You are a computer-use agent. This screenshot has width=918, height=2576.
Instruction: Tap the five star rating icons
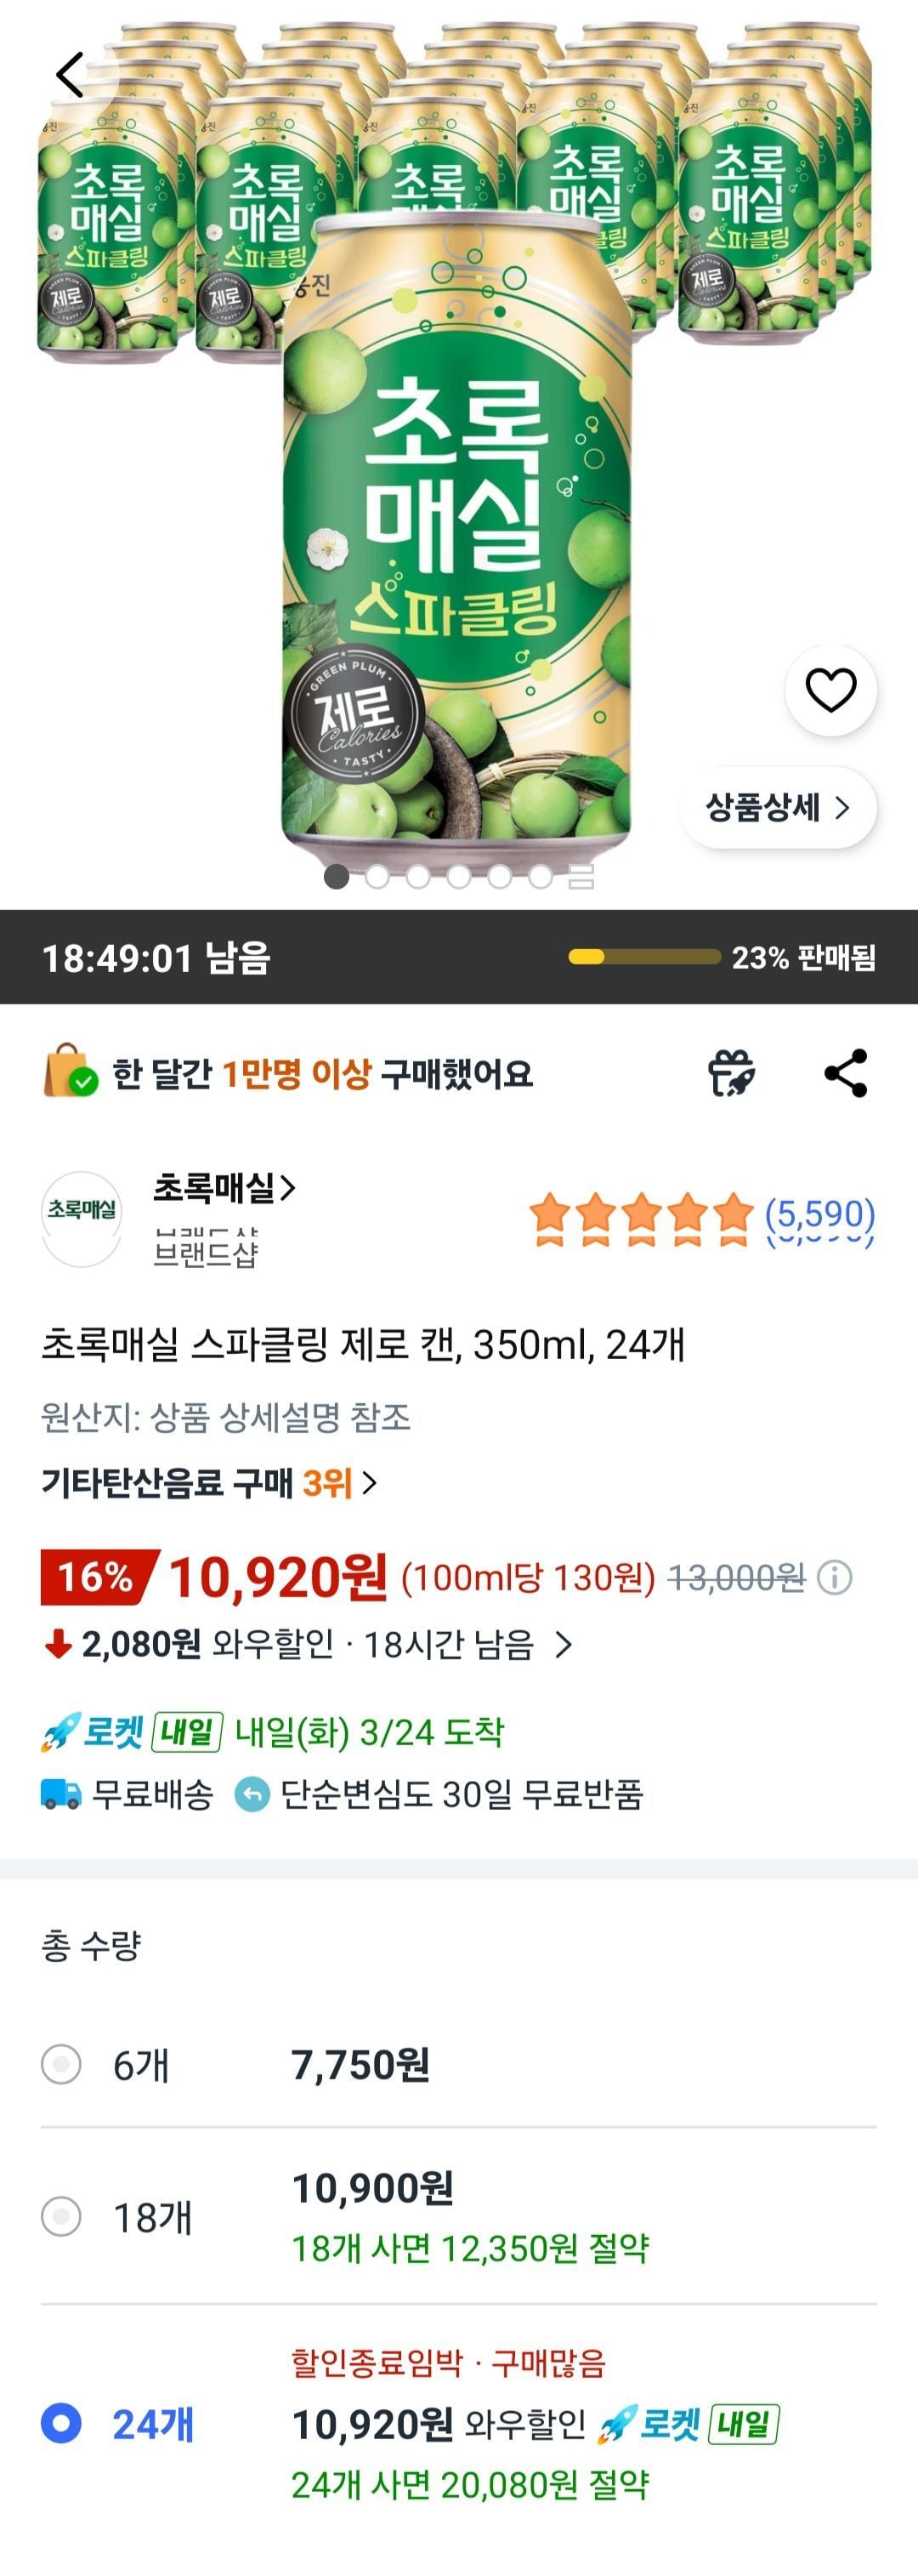tap(641, 1215)
